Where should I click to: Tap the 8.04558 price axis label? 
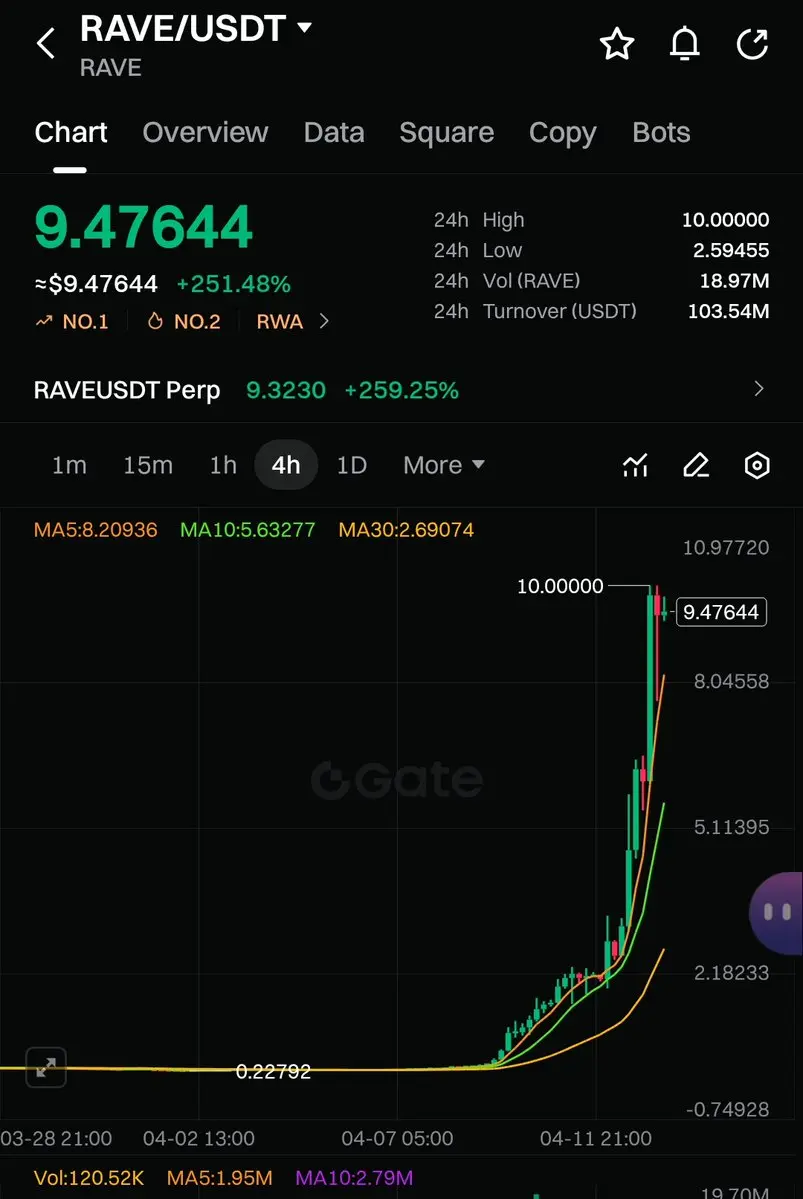tap(731, 681)
